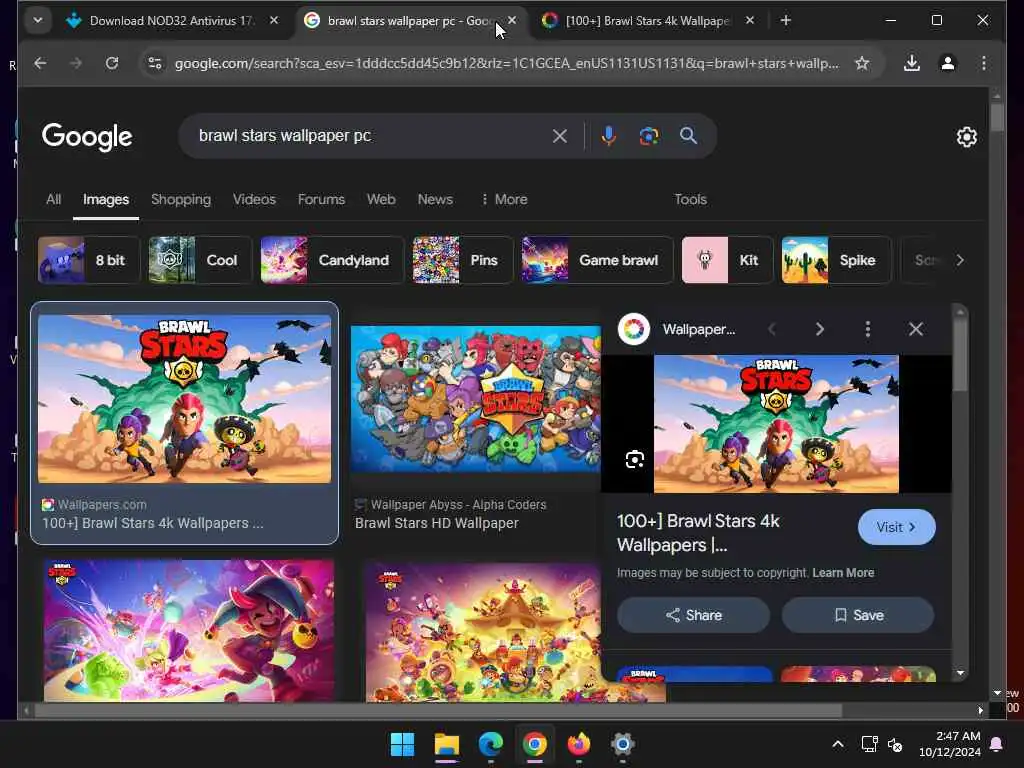Open Chrome three-dot menu
The image size is (1024, 768).
tap(984, 63)
